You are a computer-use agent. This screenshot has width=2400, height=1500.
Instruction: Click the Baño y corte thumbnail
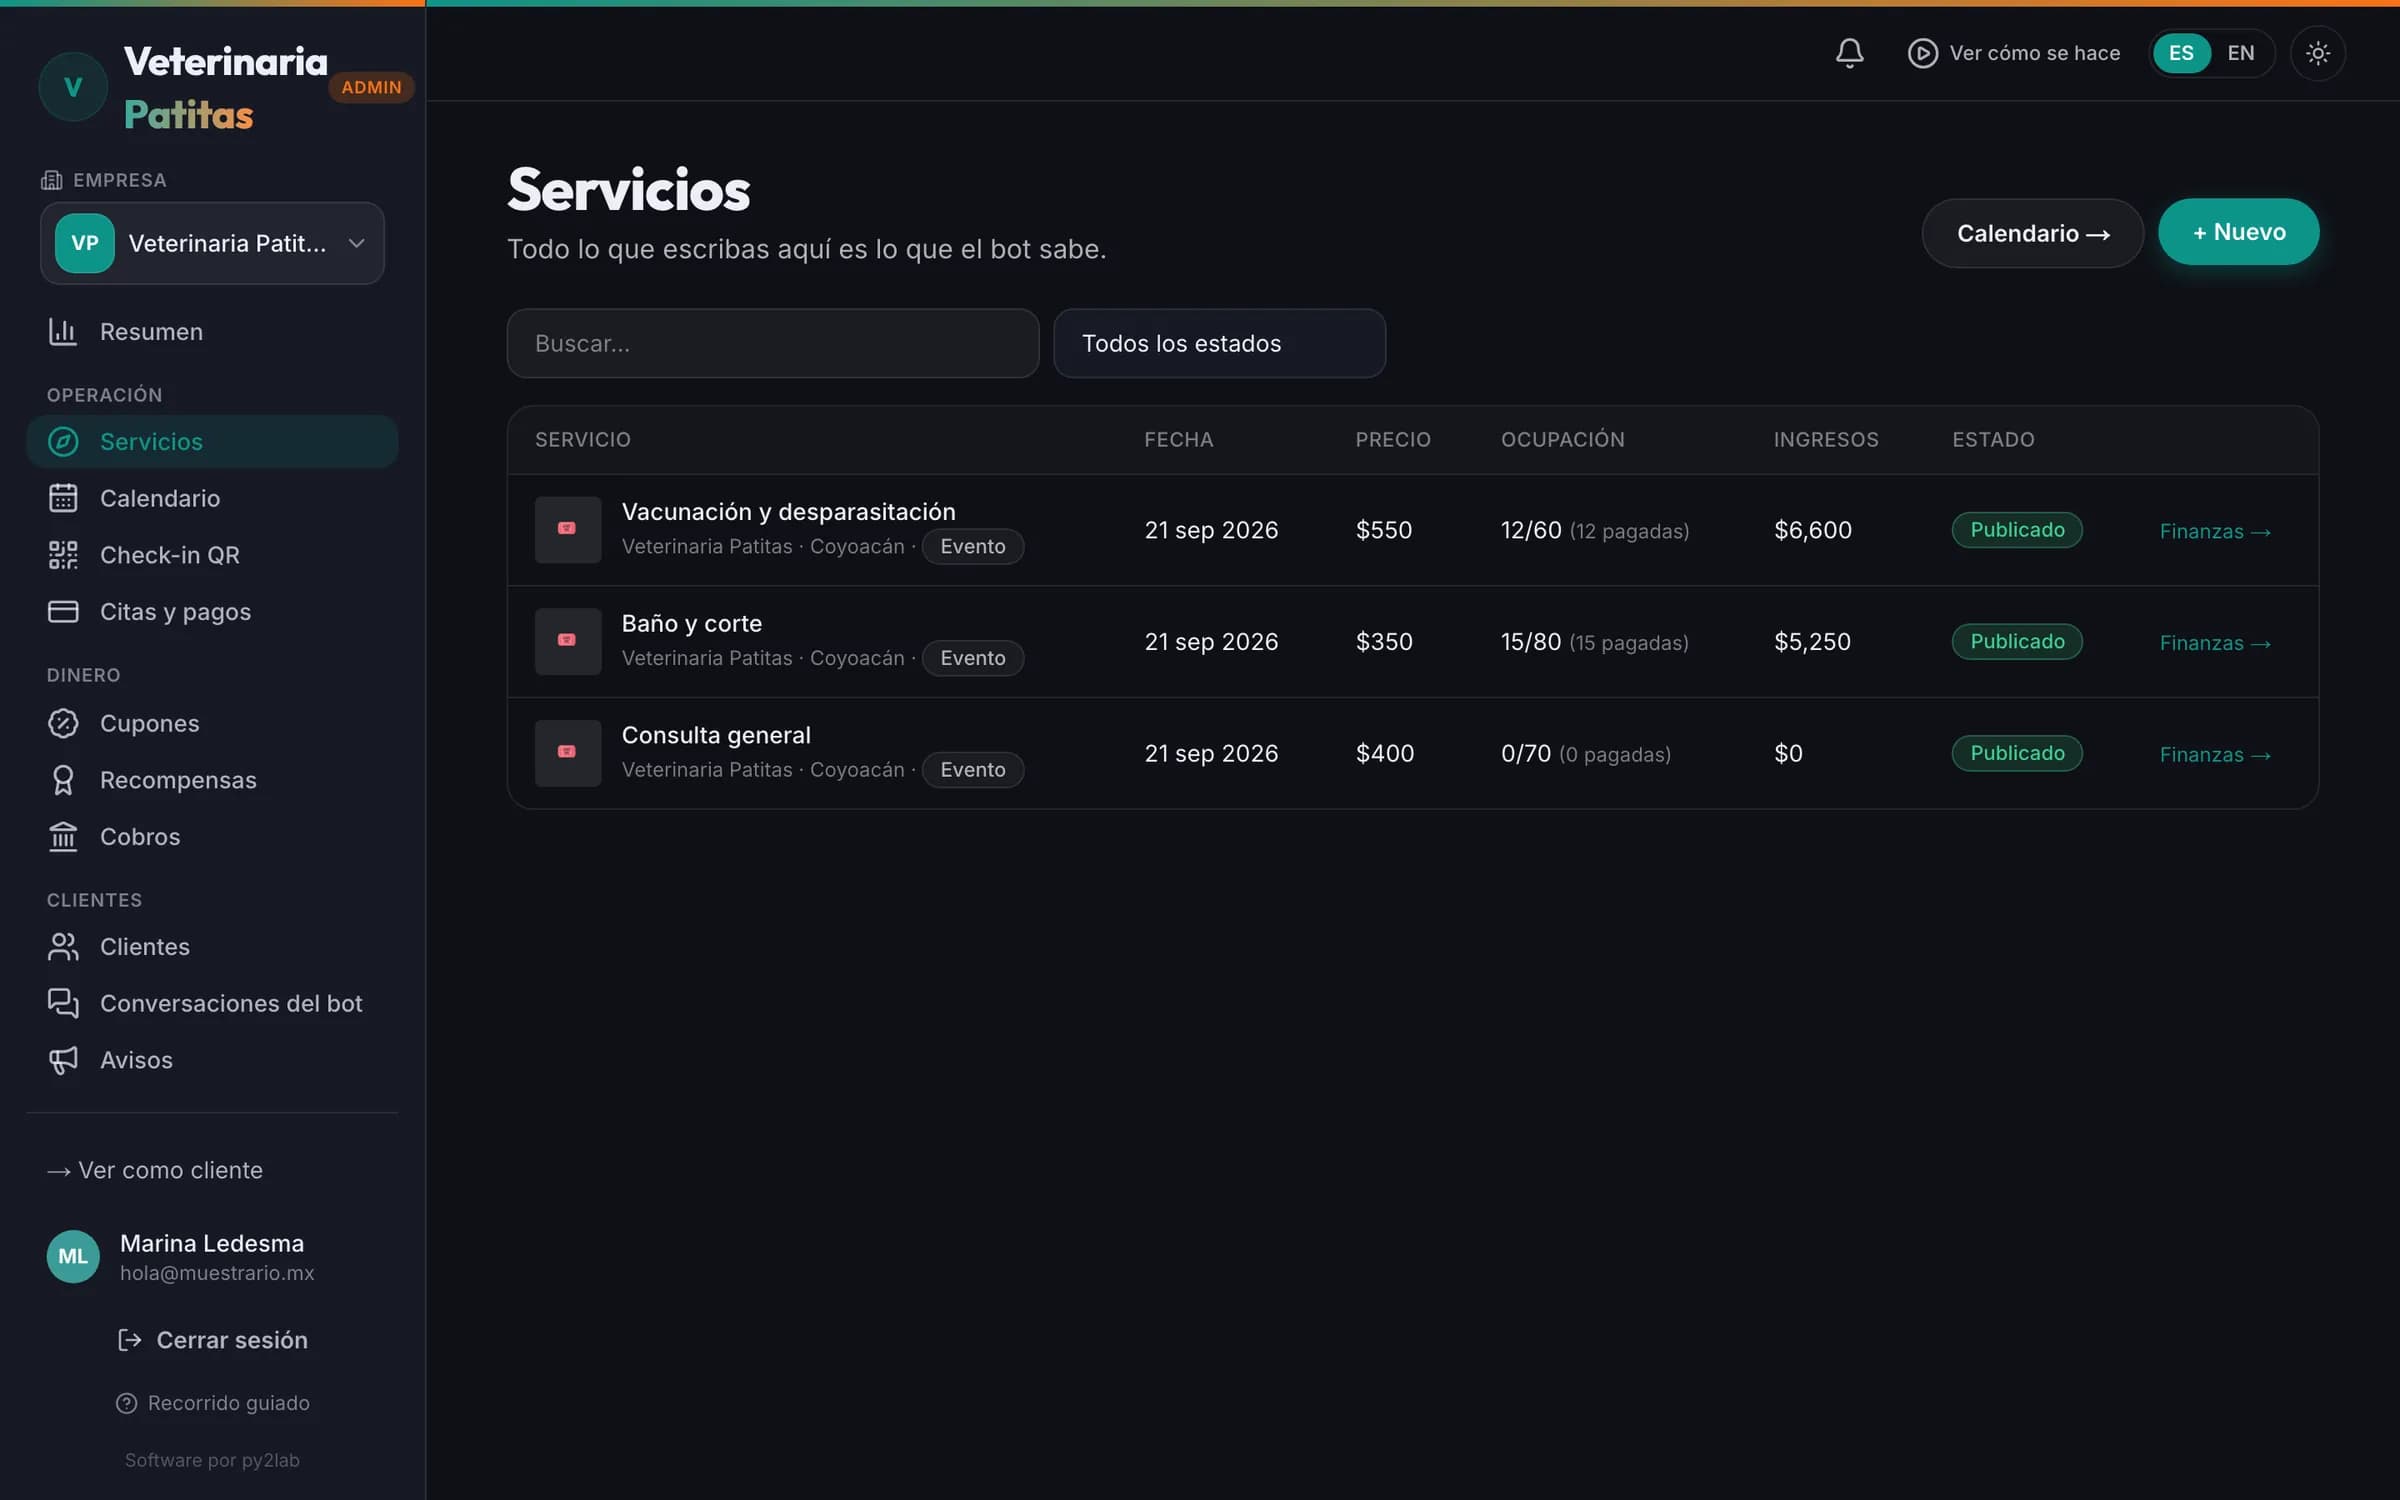[567, 641]
